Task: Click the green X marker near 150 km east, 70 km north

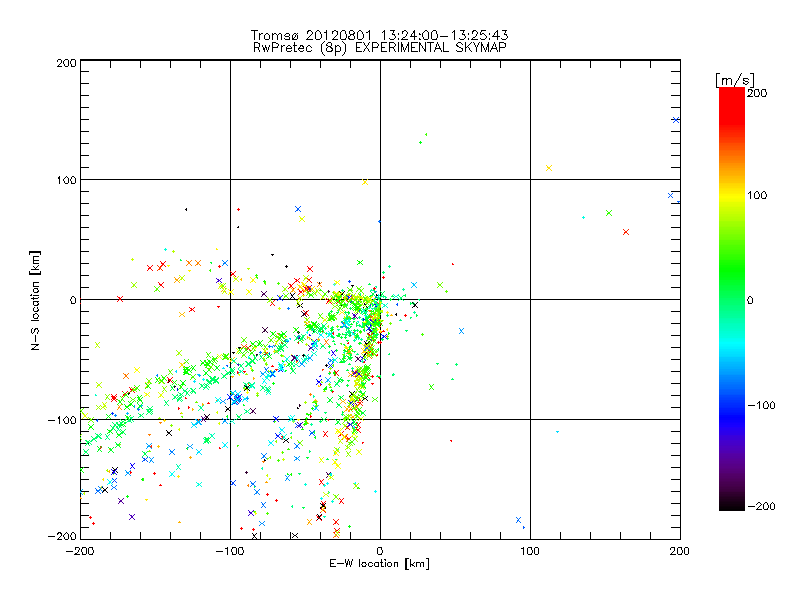Action: 609,213
